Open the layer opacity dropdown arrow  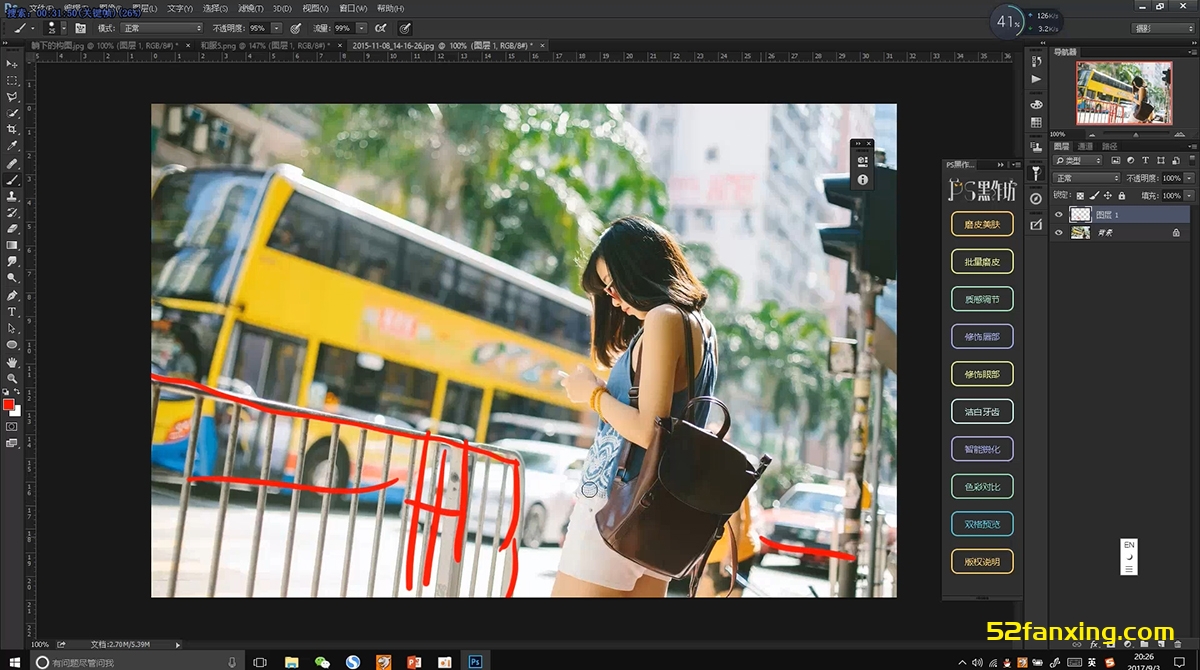click(1187, 178)
